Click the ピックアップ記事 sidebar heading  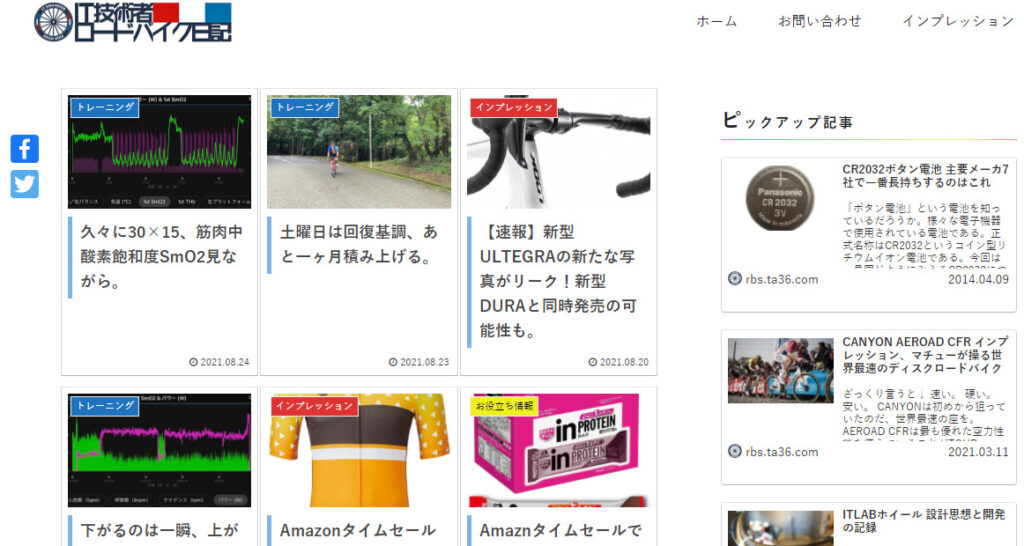point(788,121)
